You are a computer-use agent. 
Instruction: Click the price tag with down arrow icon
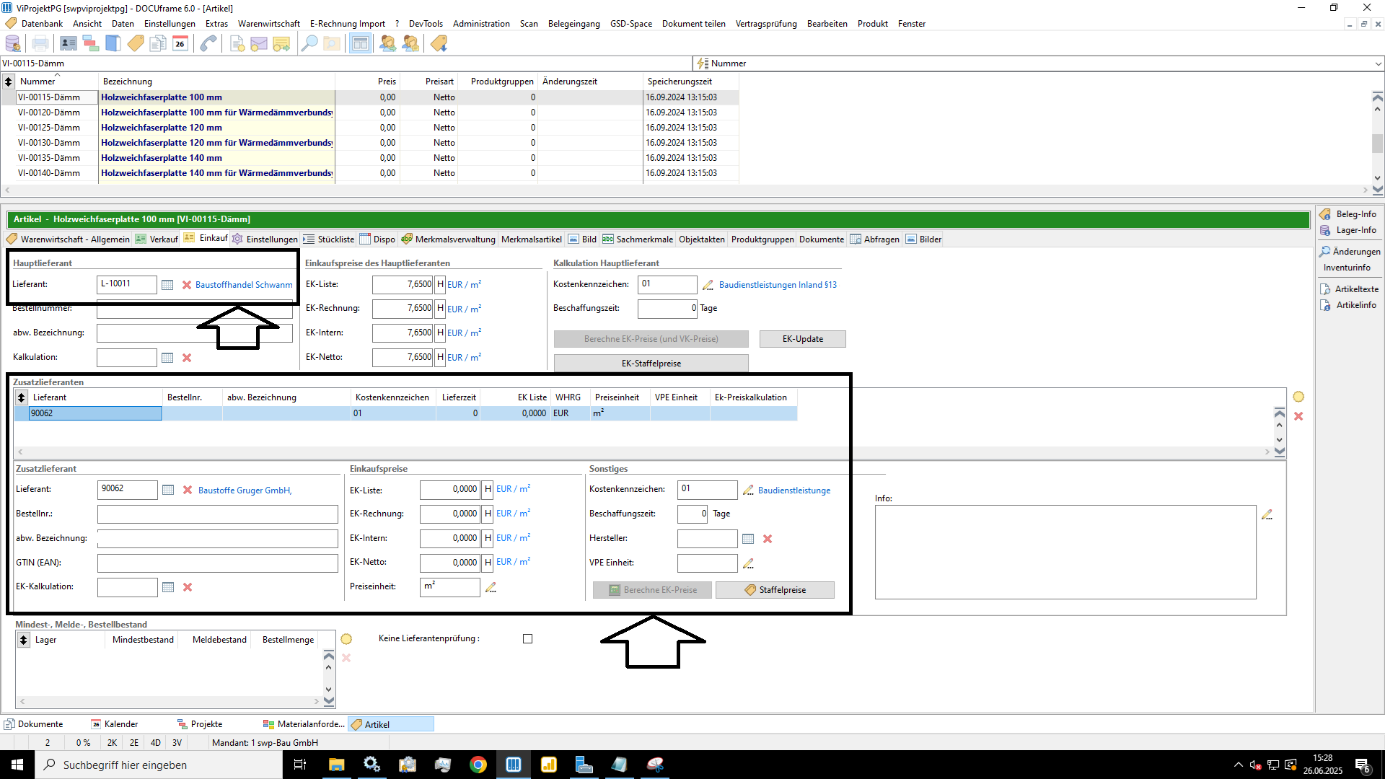point(437,43)
